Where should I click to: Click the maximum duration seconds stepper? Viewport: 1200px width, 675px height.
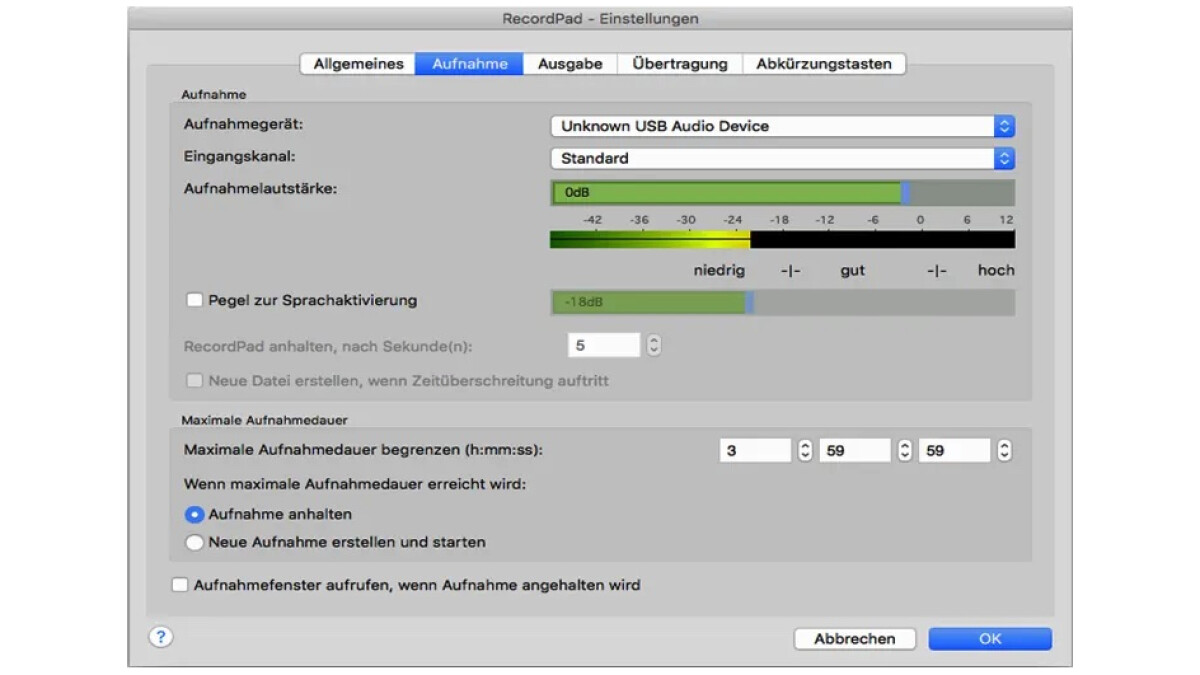pyautogui.click(x=1004, y=451)
